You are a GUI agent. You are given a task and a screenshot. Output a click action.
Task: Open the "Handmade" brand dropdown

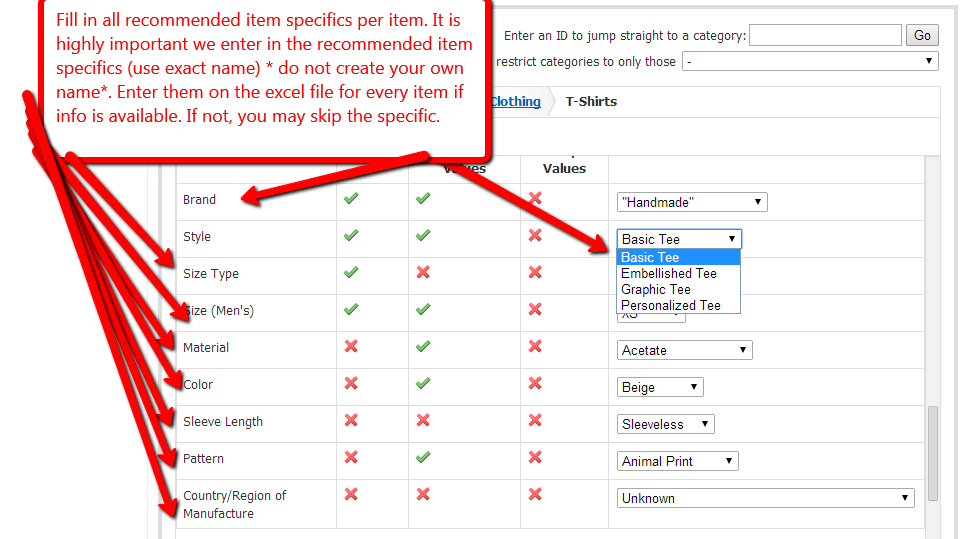pyautogui.click(x=692, y=202)
